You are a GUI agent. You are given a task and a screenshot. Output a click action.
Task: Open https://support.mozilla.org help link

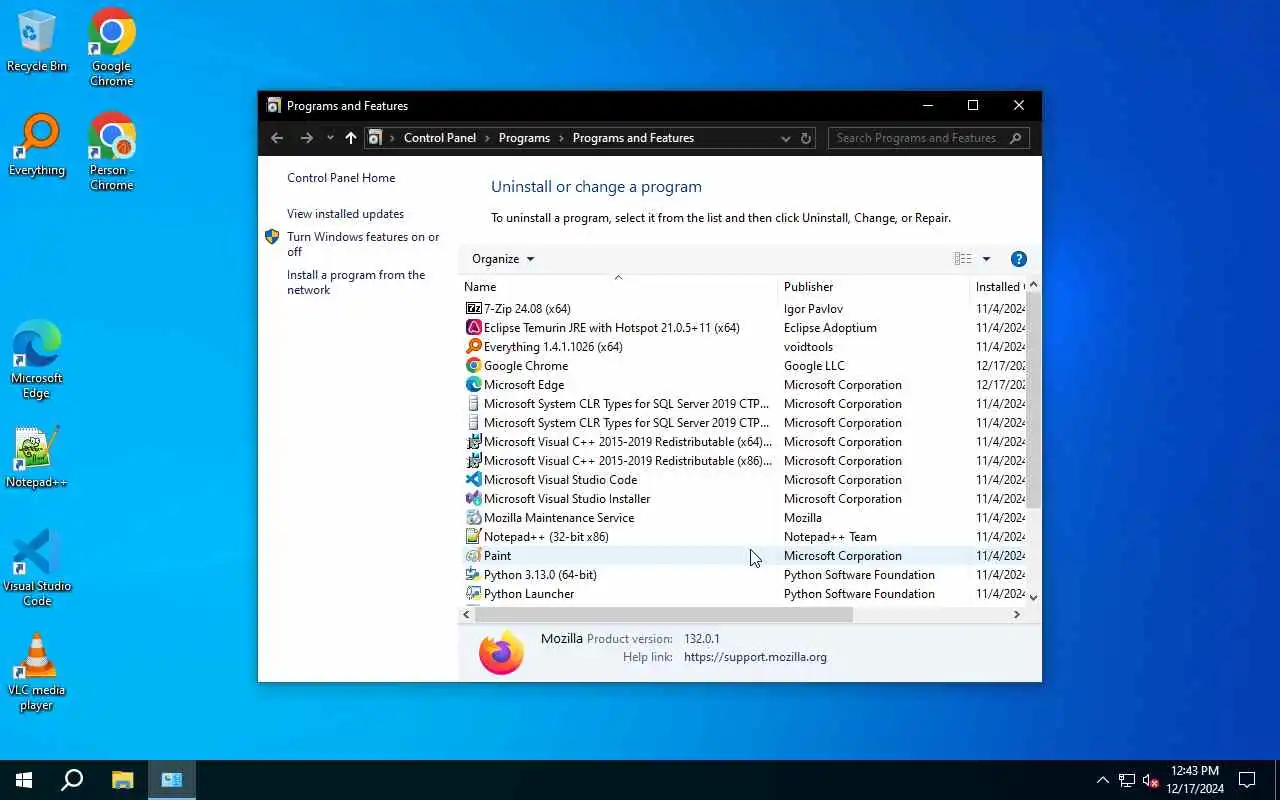755,657
